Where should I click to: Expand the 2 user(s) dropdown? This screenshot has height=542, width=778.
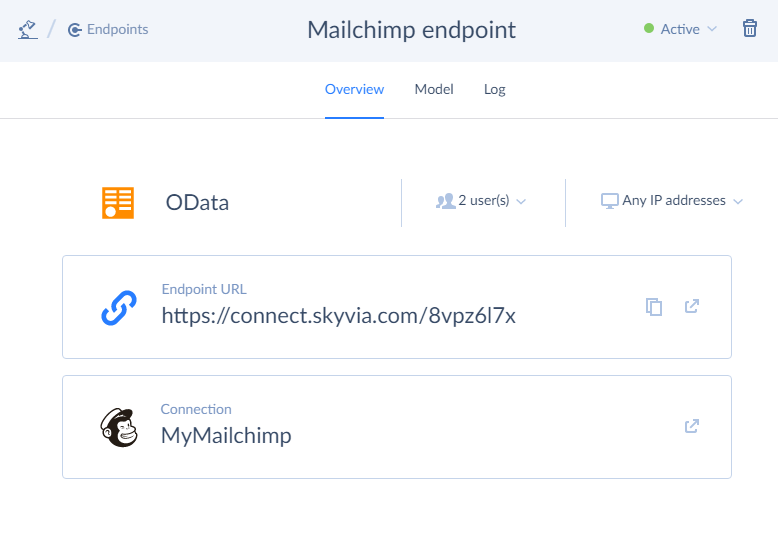click(483, 201)
